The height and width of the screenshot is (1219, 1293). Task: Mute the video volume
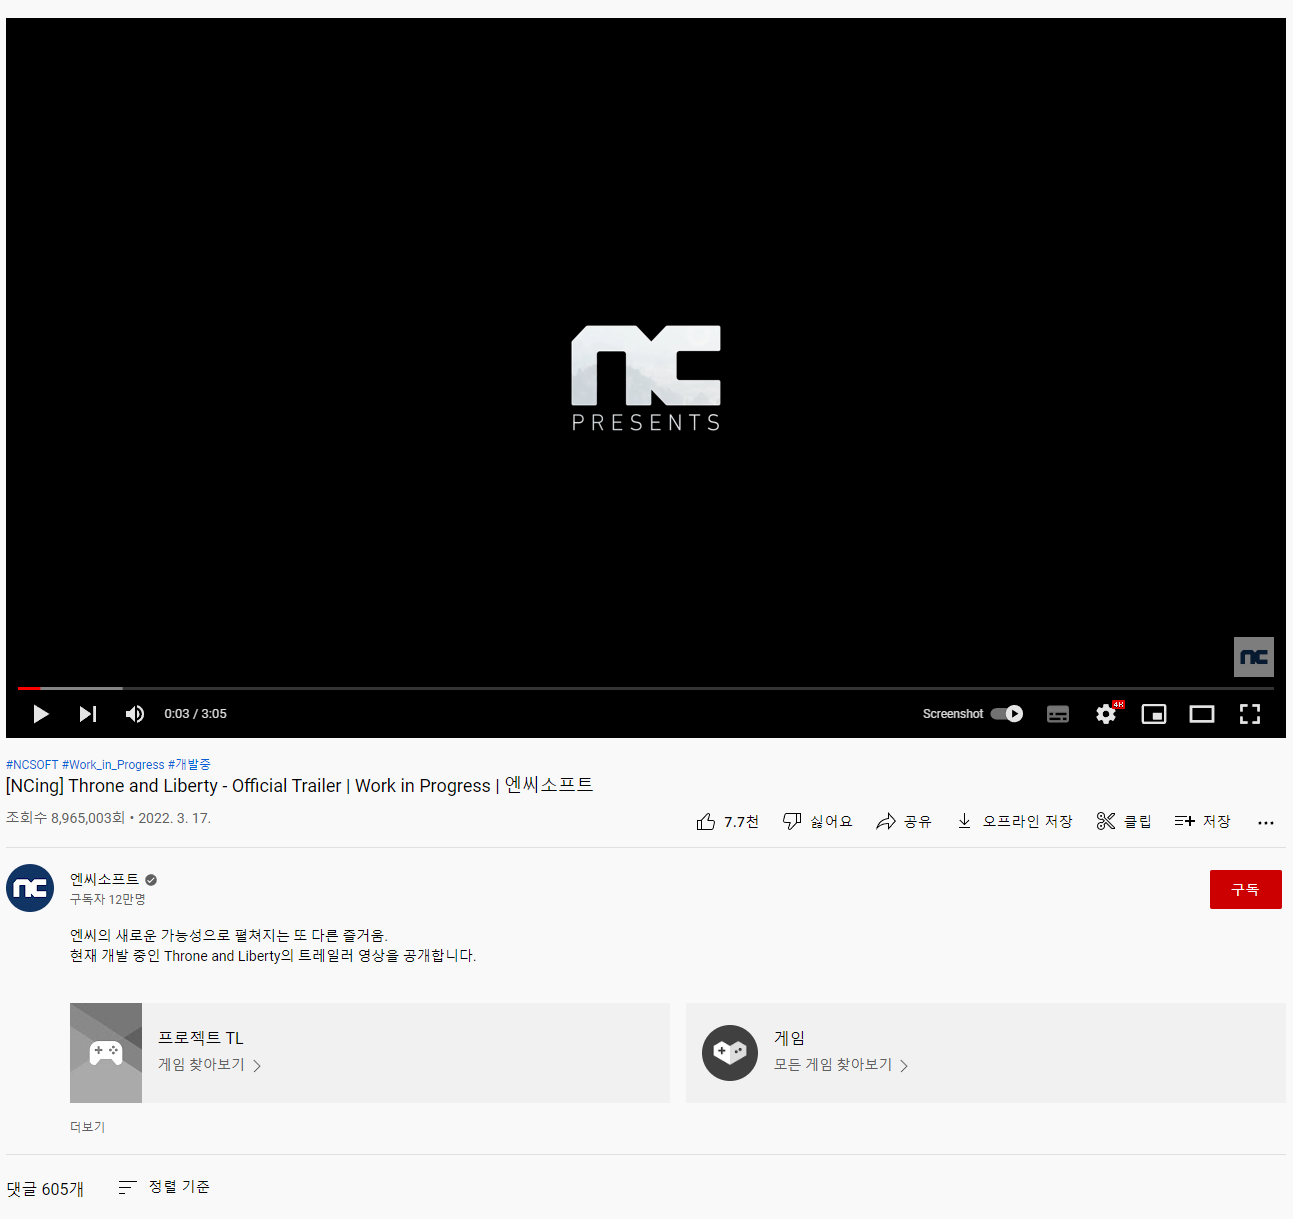point(135,714)
